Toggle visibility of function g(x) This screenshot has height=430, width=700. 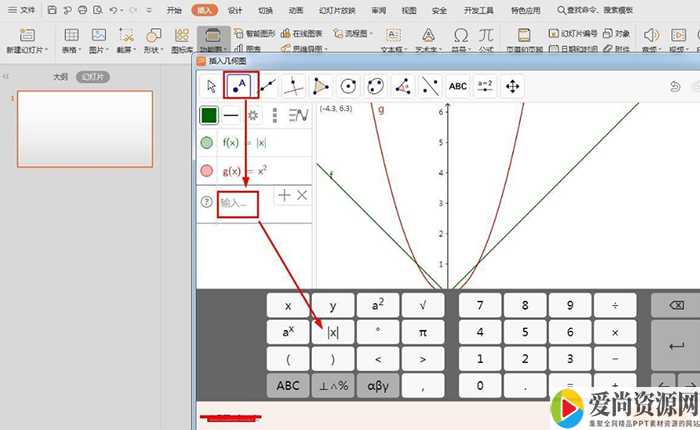click(207, 171)
